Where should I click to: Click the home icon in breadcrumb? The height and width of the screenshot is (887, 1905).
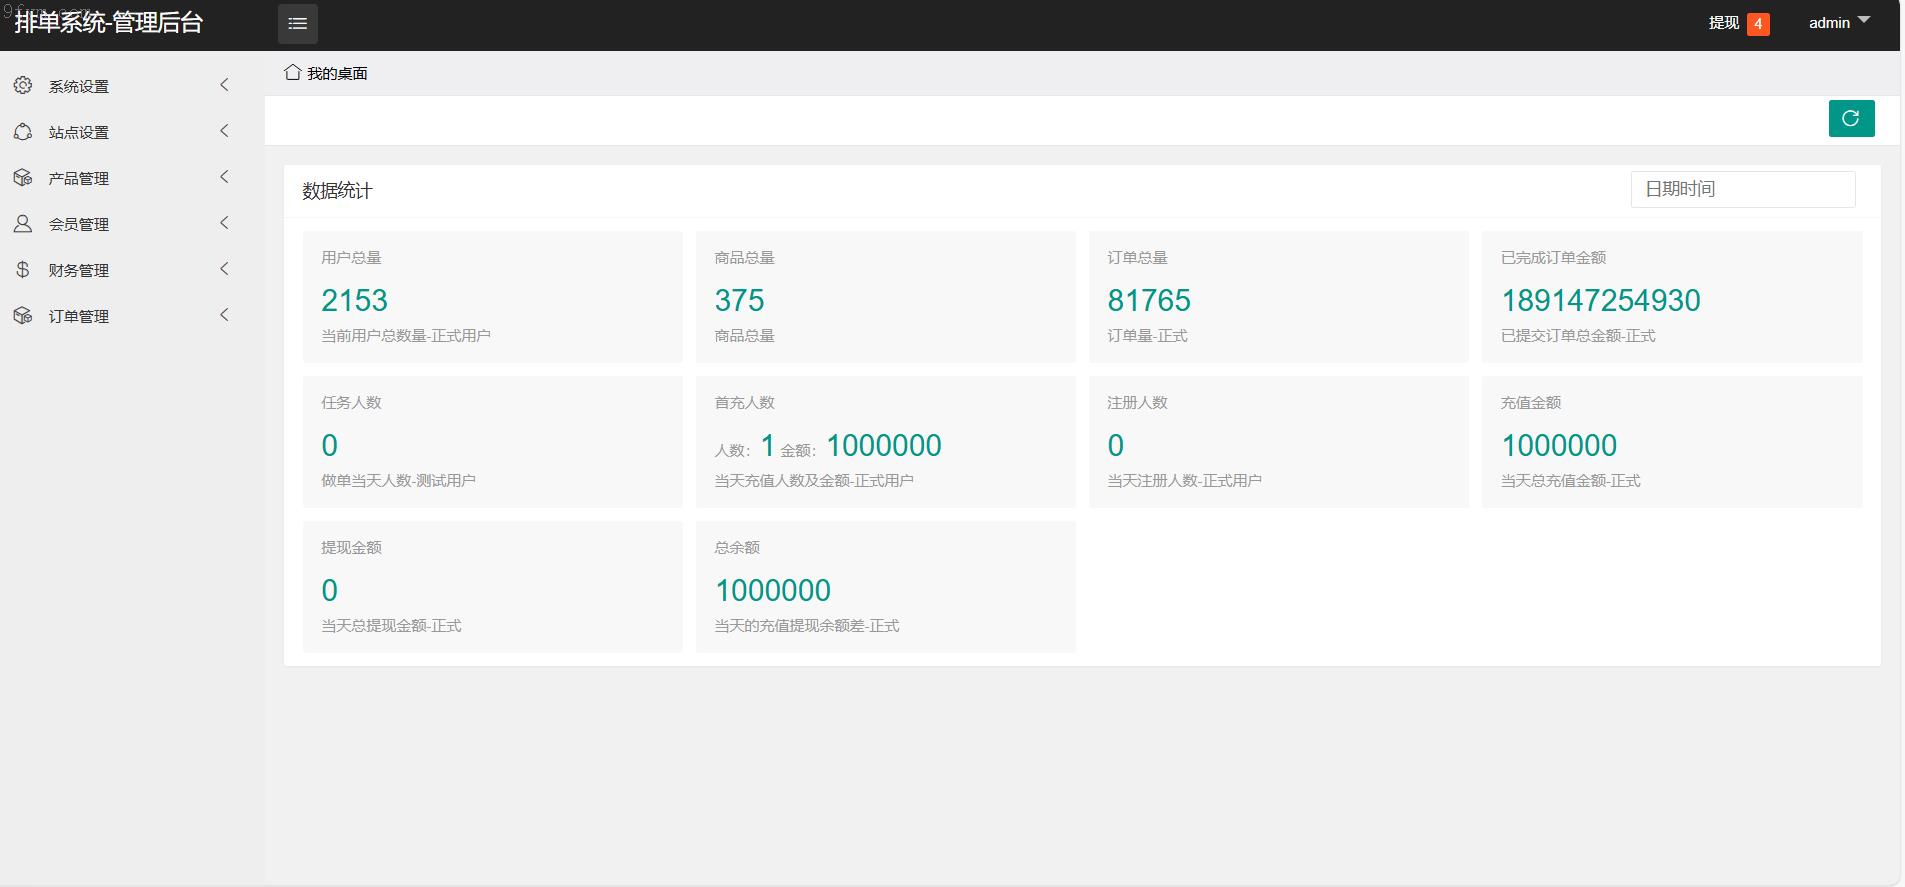pyautogui.click(x=293, y=73)
